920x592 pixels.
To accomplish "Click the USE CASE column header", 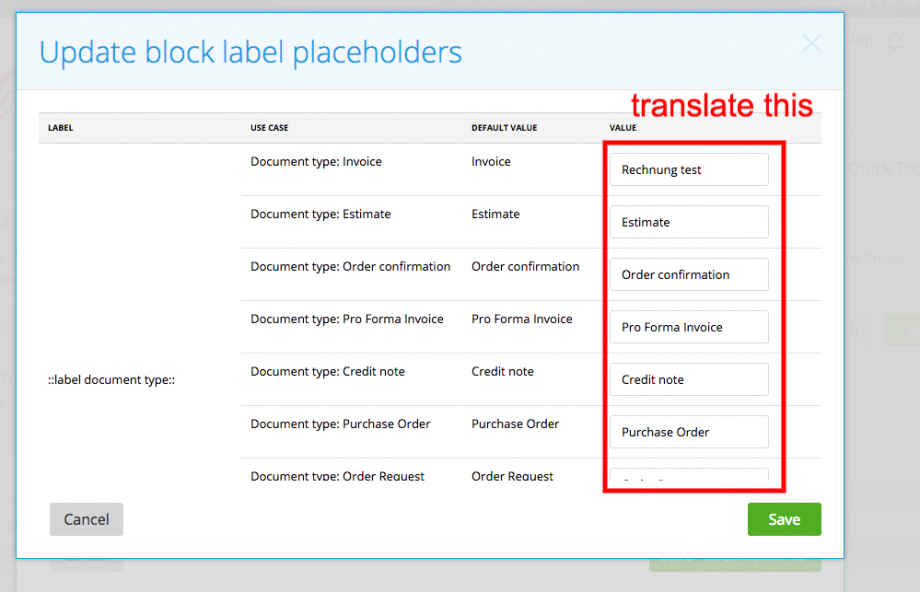I will 269,127.
